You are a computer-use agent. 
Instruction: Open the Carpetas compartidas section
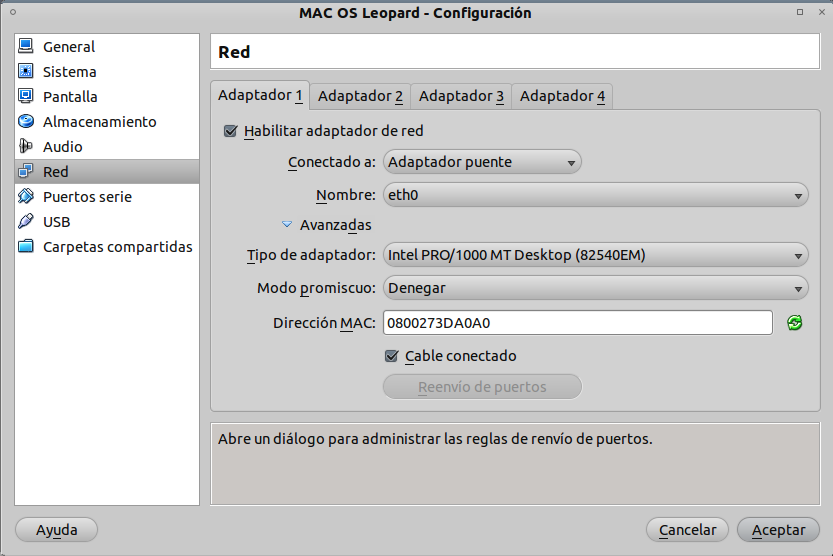click(107, 247)
